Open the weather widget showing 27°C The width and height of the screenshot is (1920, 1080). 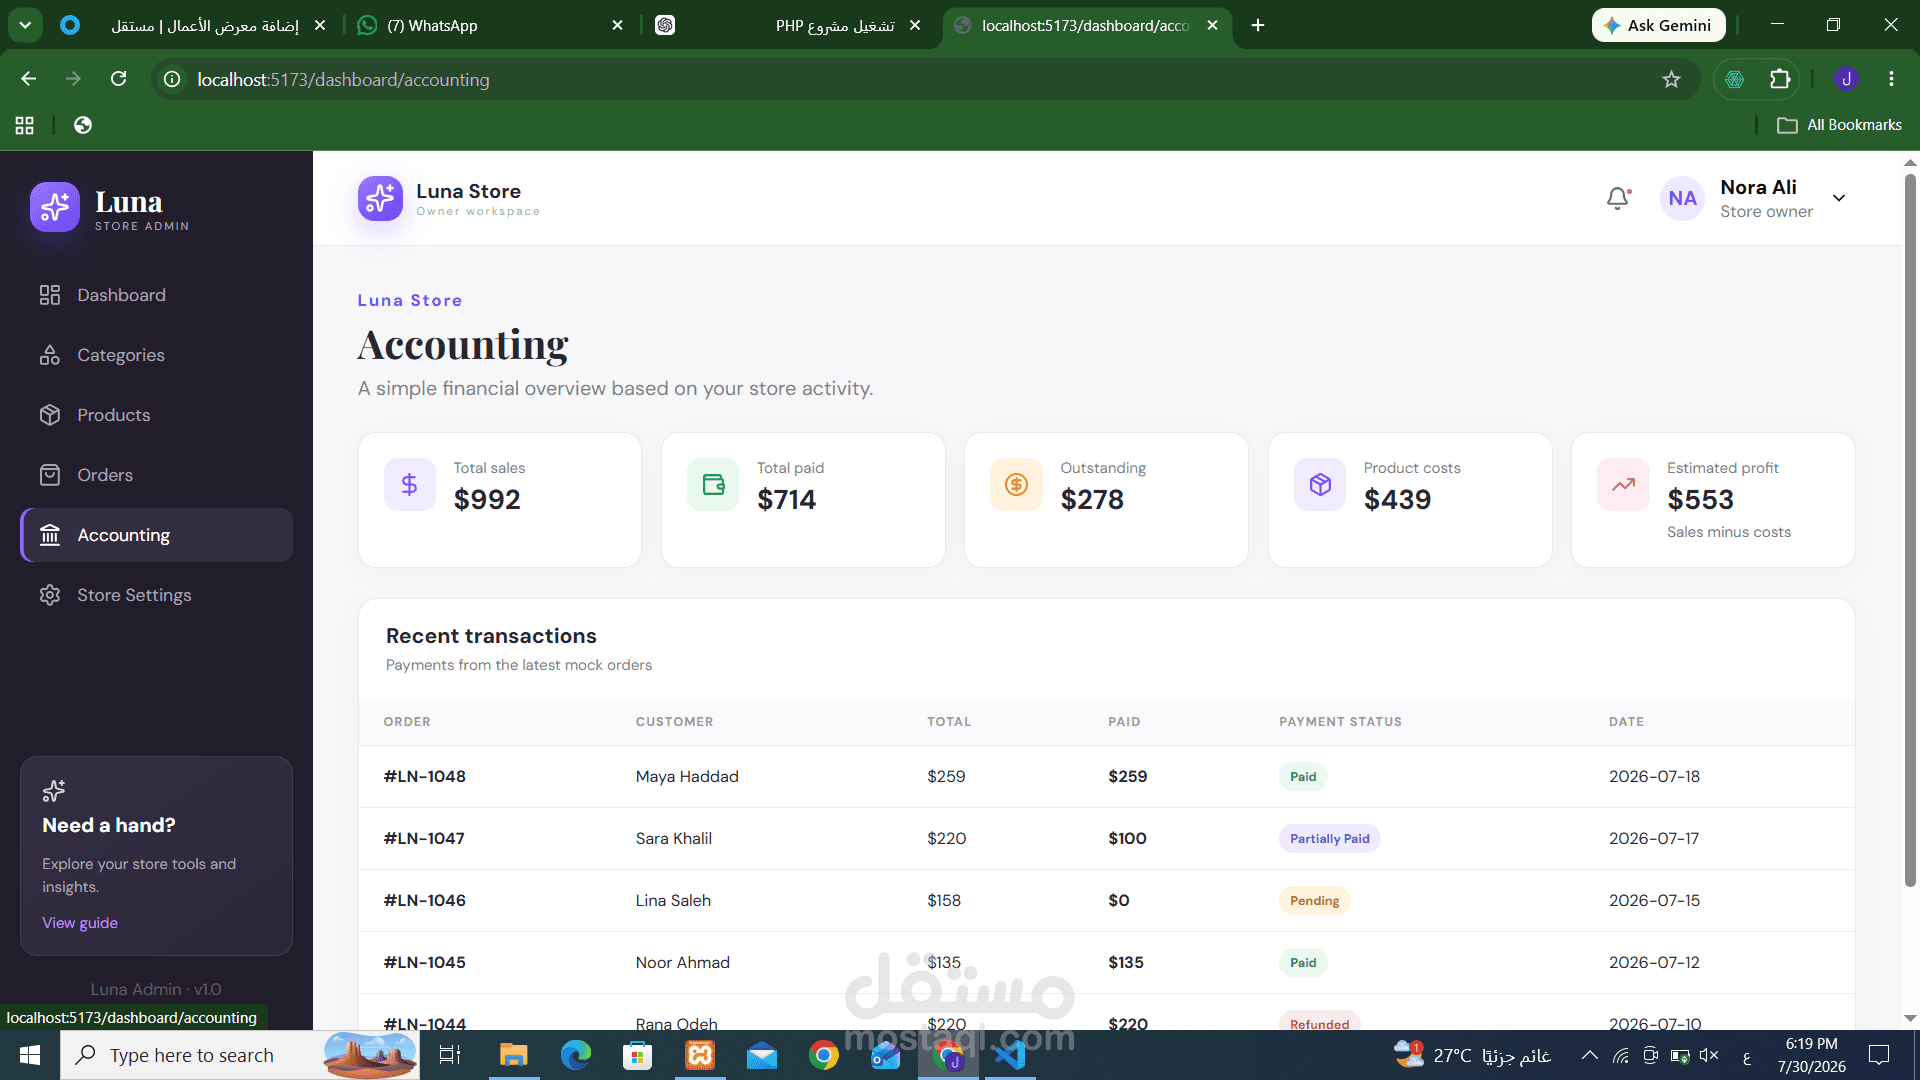click(x=1472, y=1055)
